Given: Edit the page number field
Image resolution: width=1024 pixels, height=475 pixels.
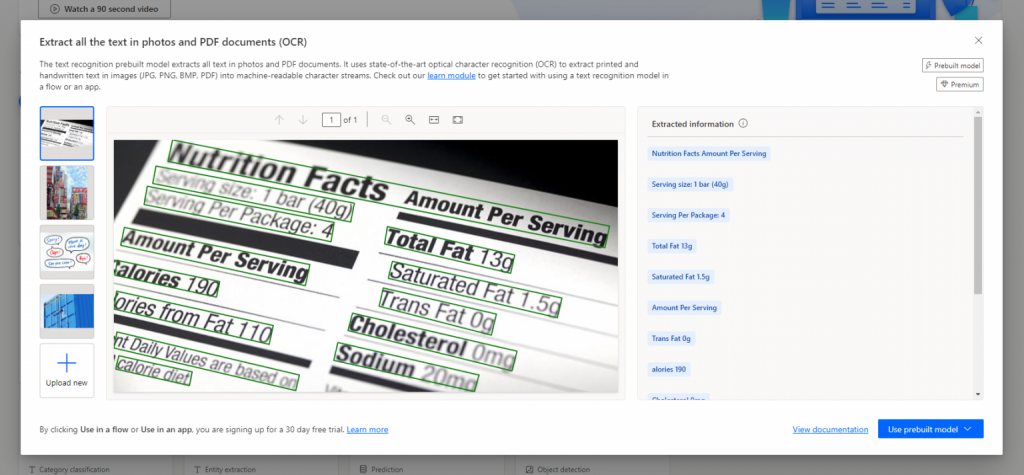Looking at the screenshot, I should point(331,120).
